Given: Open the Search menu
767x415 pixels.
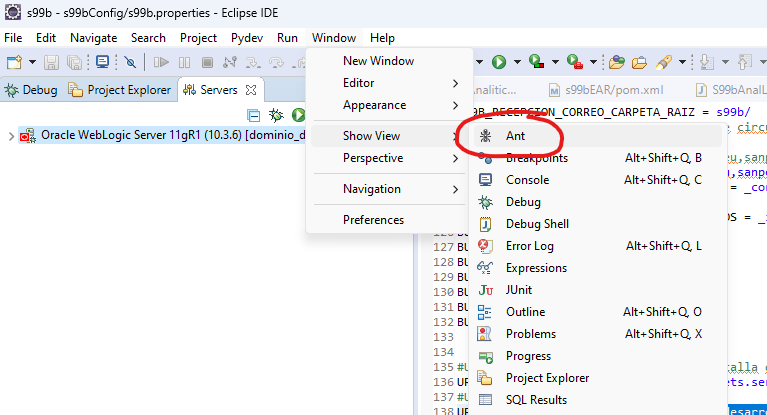Looking at the screenshot, I should click(148, 38).
